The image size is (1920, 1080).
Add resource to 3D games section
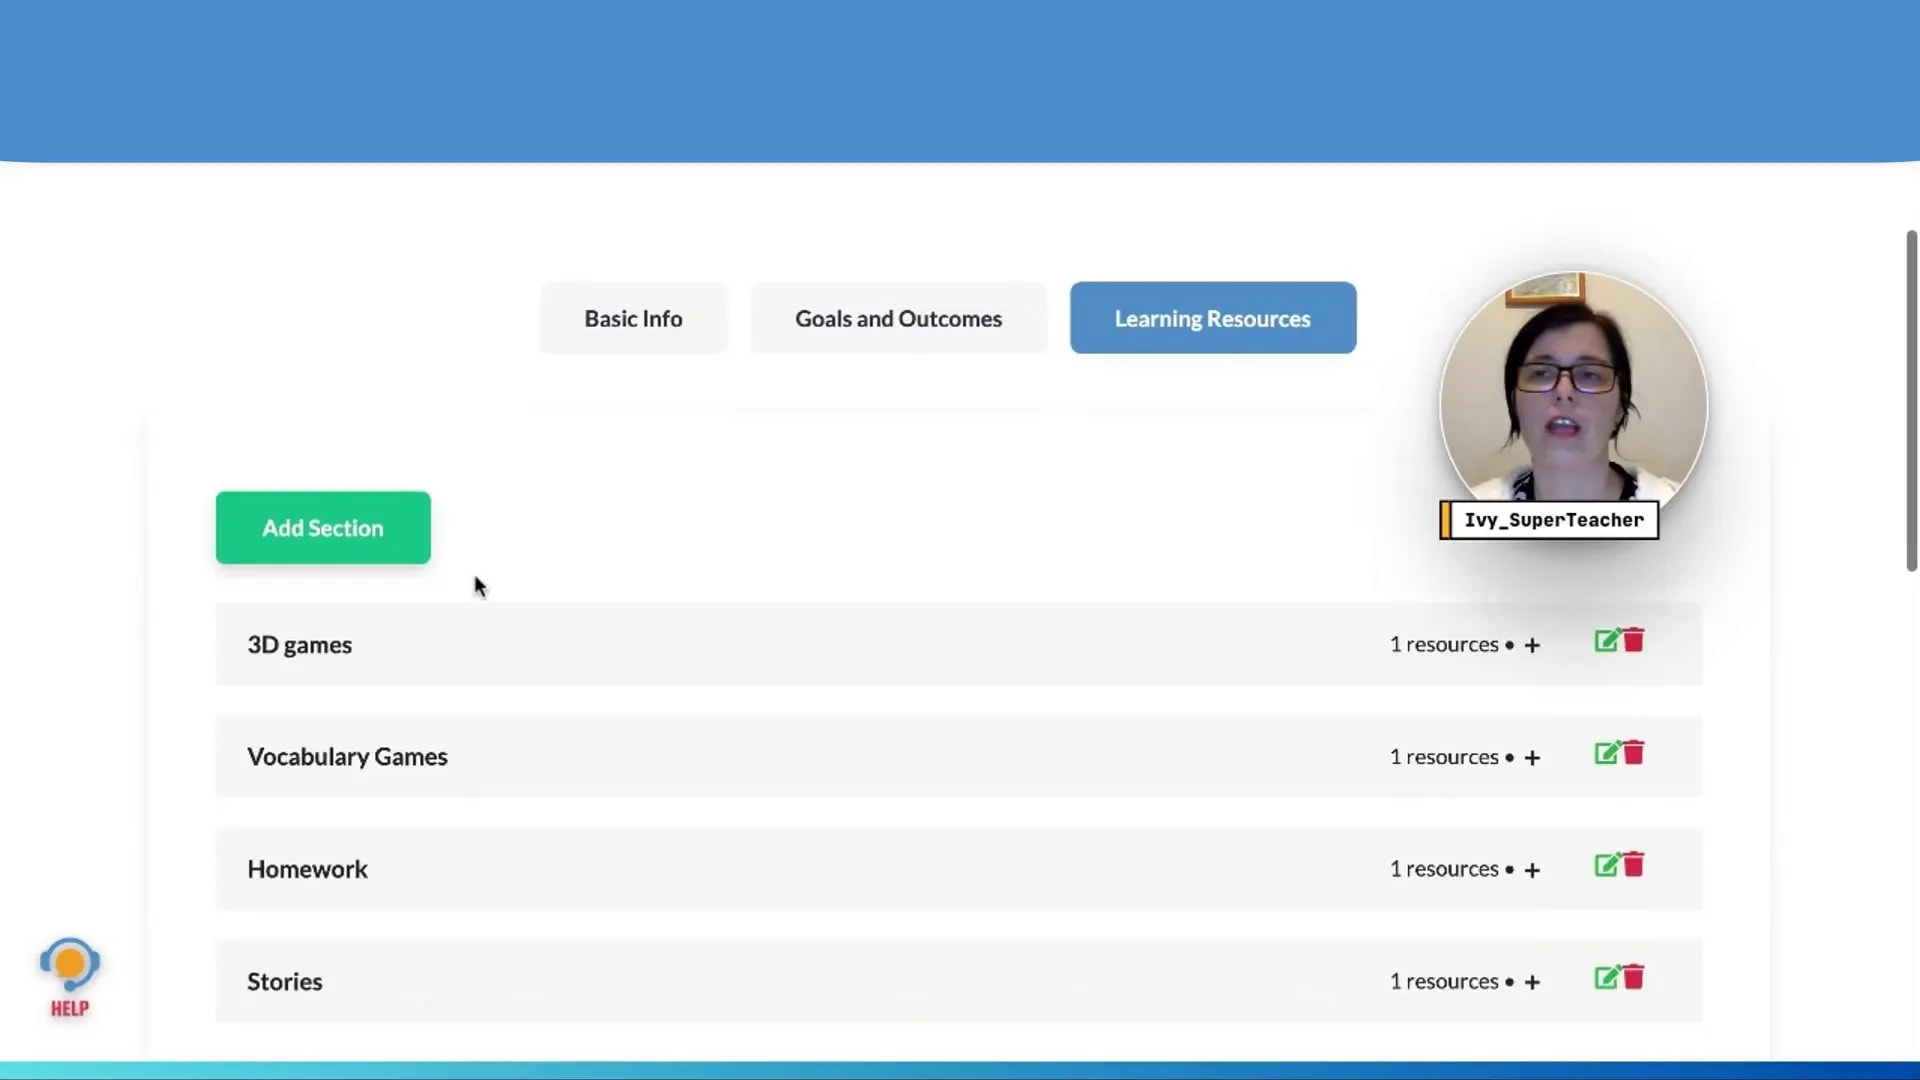tap(1532, 646)
